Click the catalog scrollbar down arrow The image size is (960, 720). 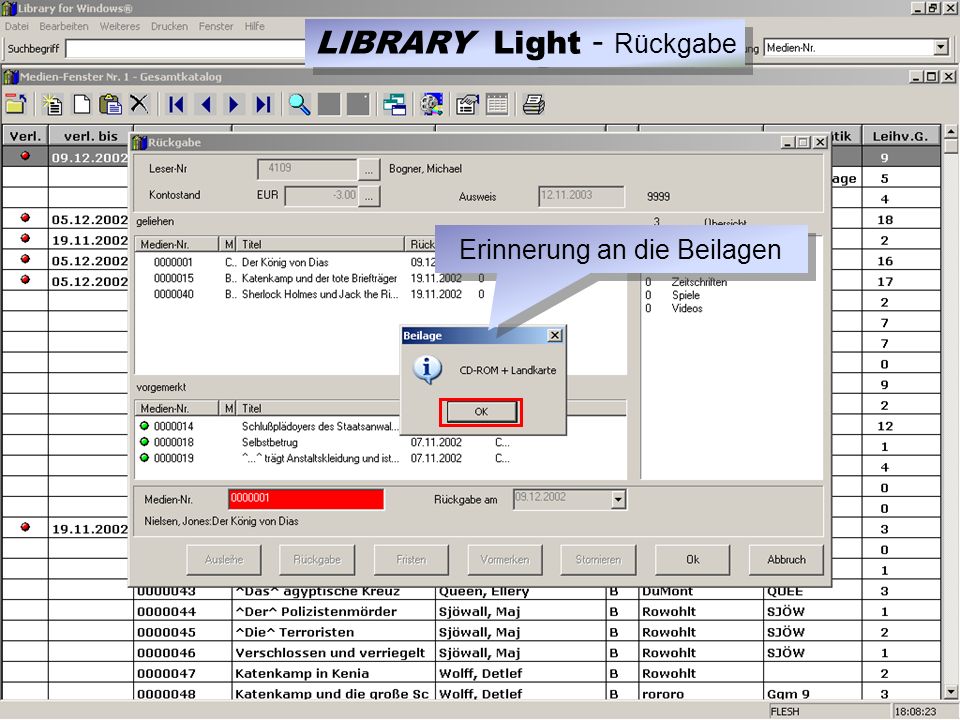click(x=950, y=692)
